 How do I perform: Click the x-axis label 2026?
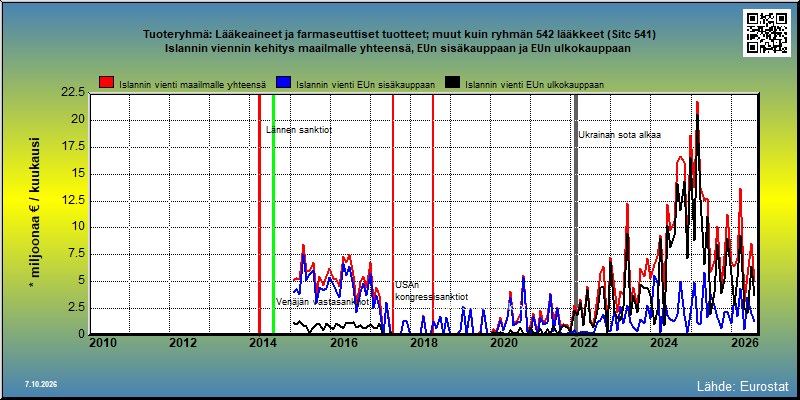(744, 343)
